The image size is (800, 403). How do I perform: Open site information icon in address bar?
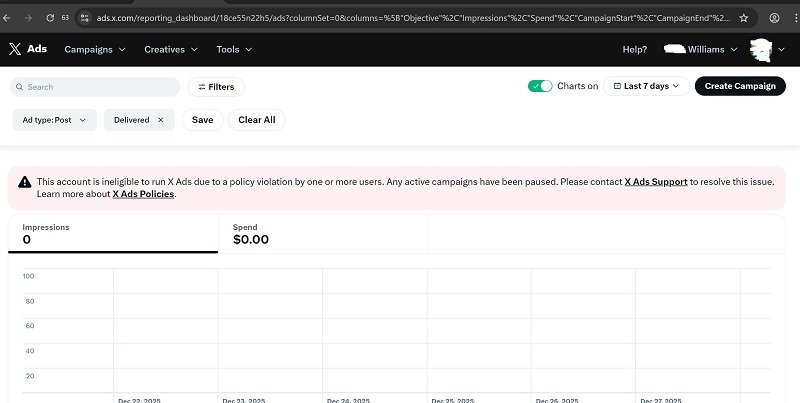click(85, 18)
